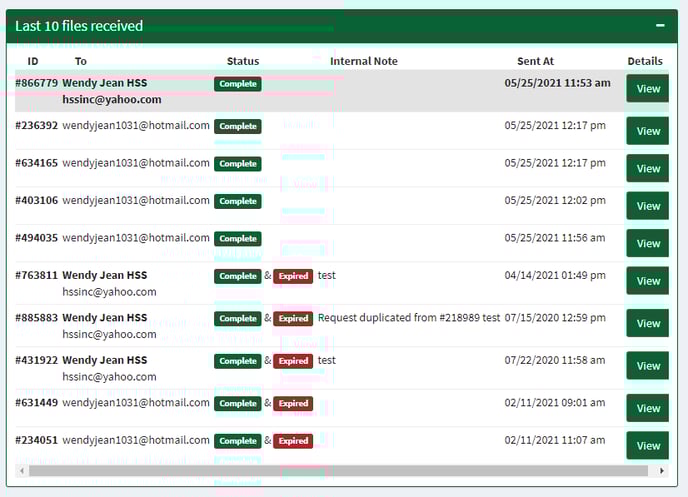Click View for file #403106

(648, 206)
